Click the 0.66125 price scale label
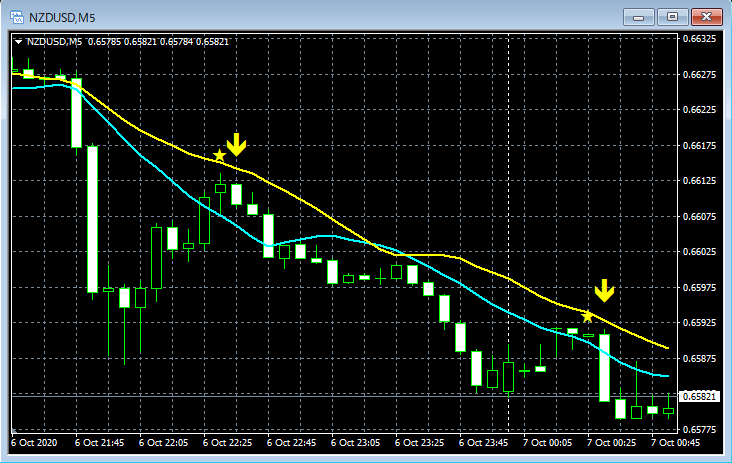 coord(699,181)
